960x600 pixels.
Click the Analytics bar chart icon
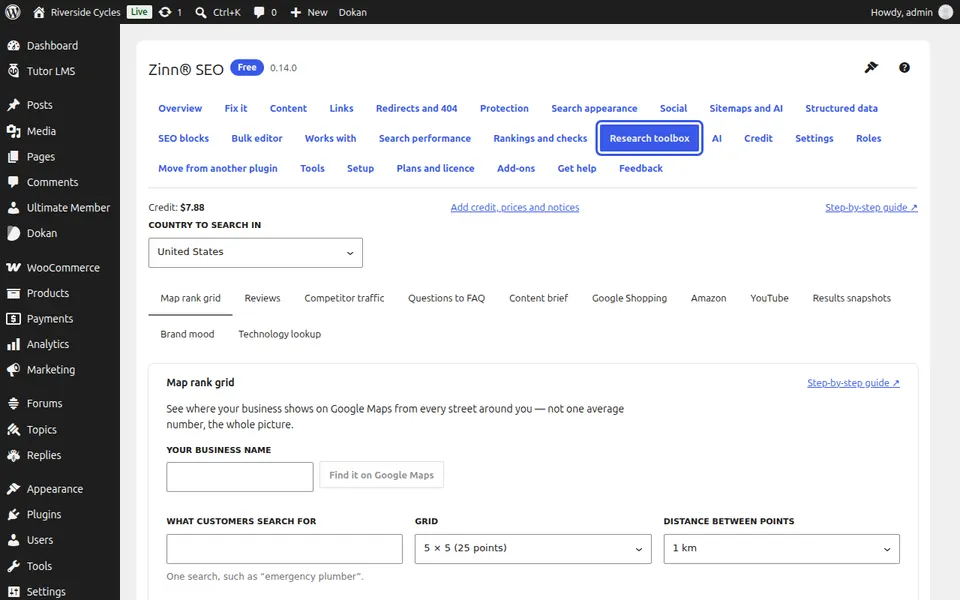[13, 344]
